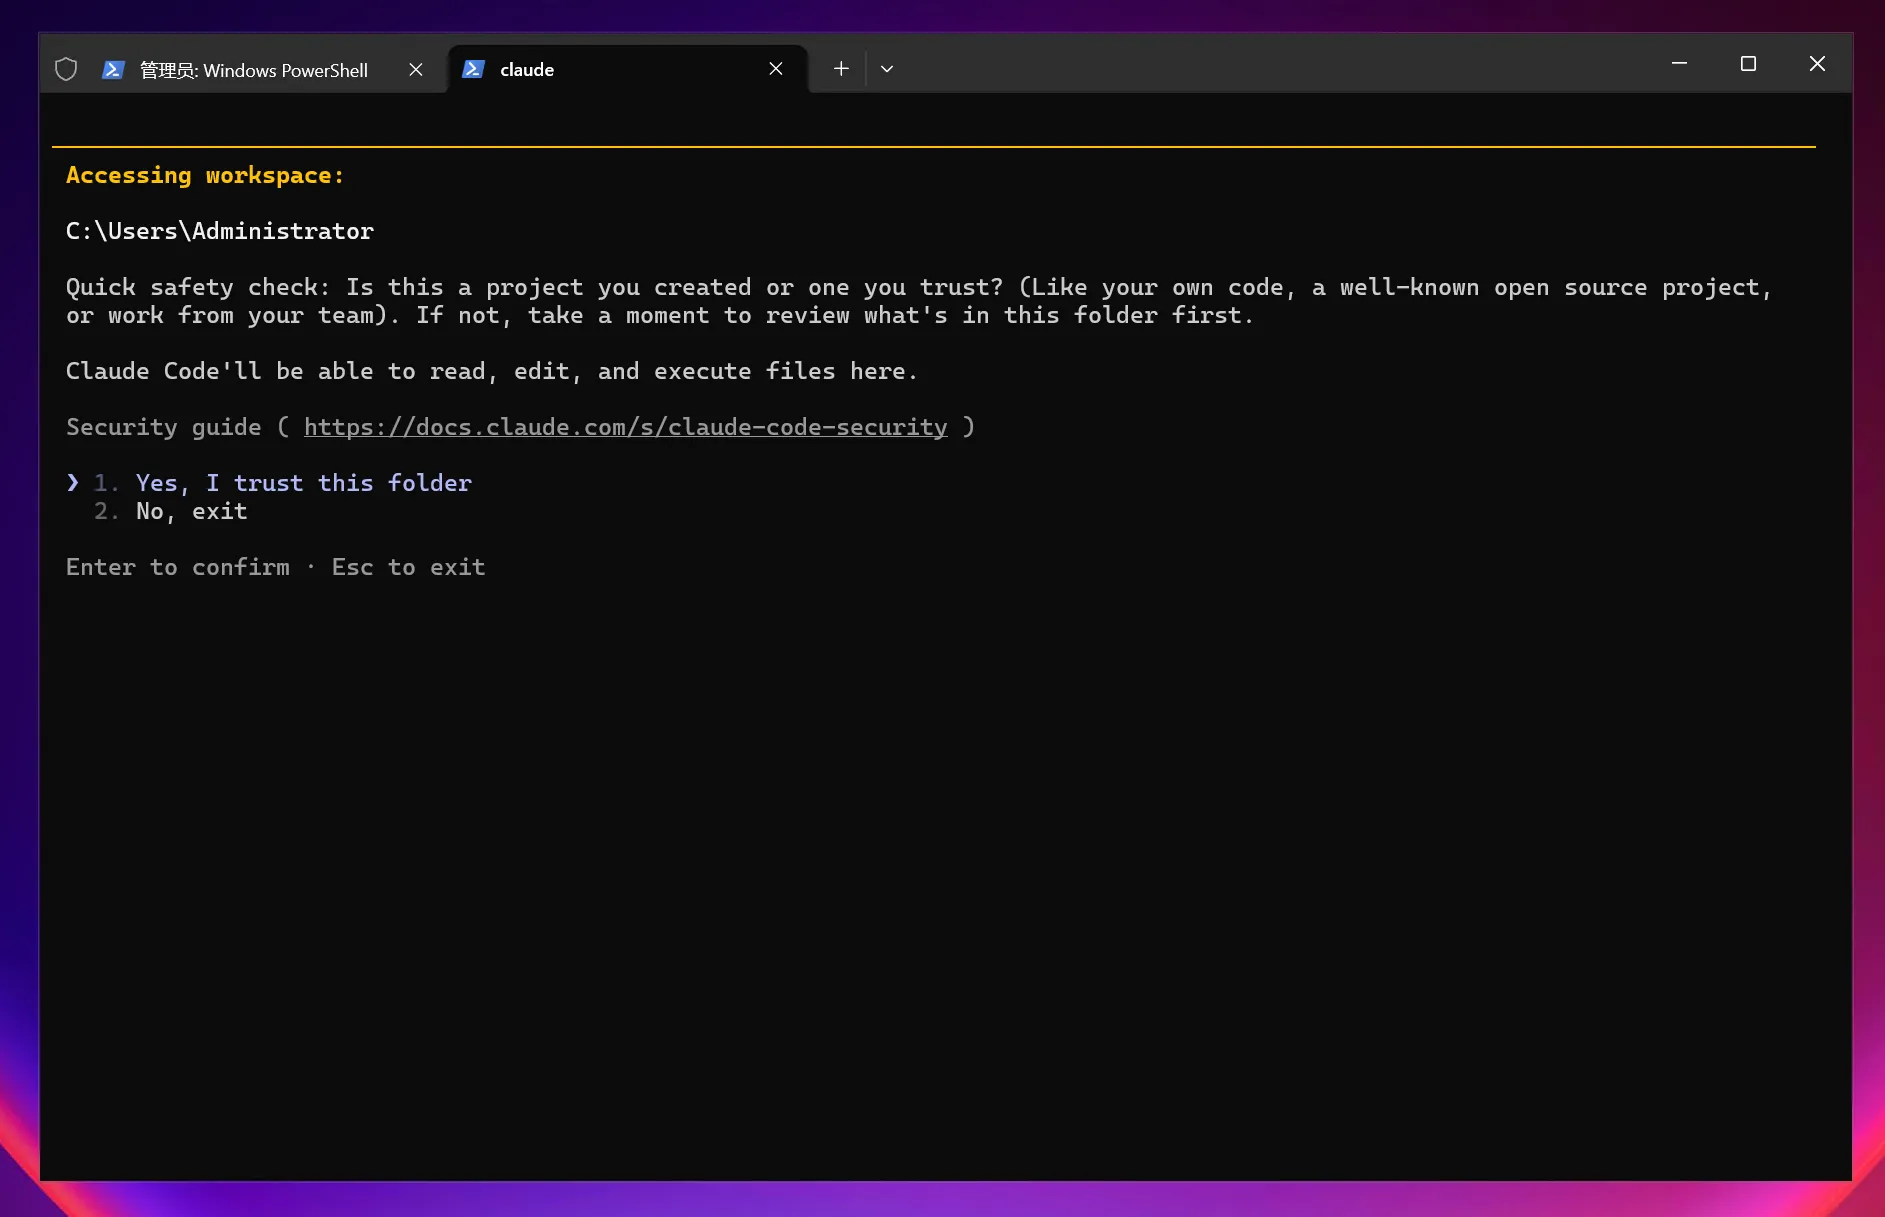Viewport: 1885px width, 1217px height.
Task: Close the Windows PowerShell tab
Action: tap(416, 69)
